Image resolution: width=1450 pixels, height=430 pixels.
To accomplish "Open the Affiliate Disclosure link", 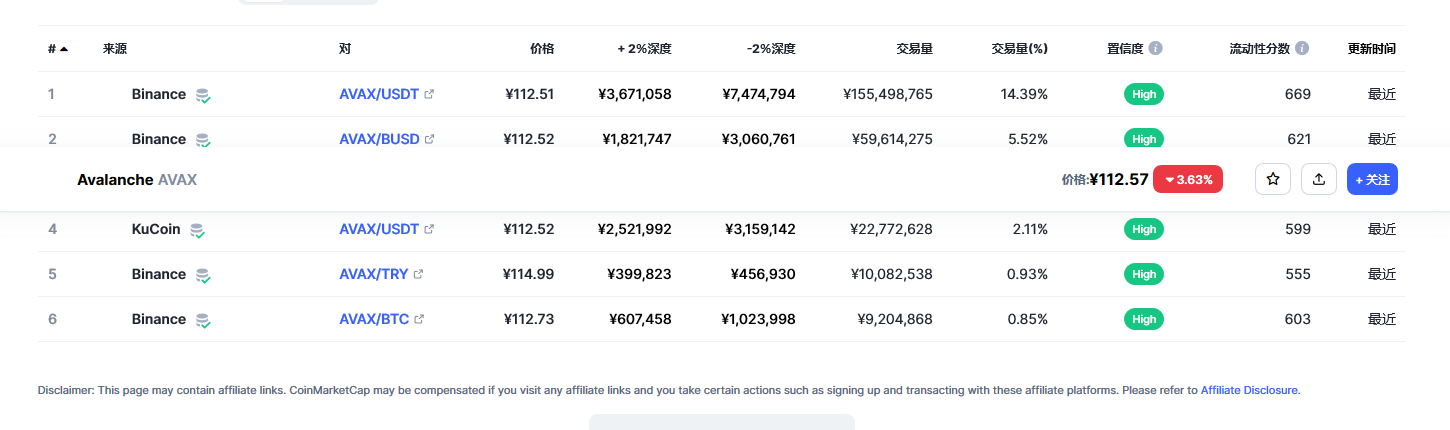I will coord(1249,390).
